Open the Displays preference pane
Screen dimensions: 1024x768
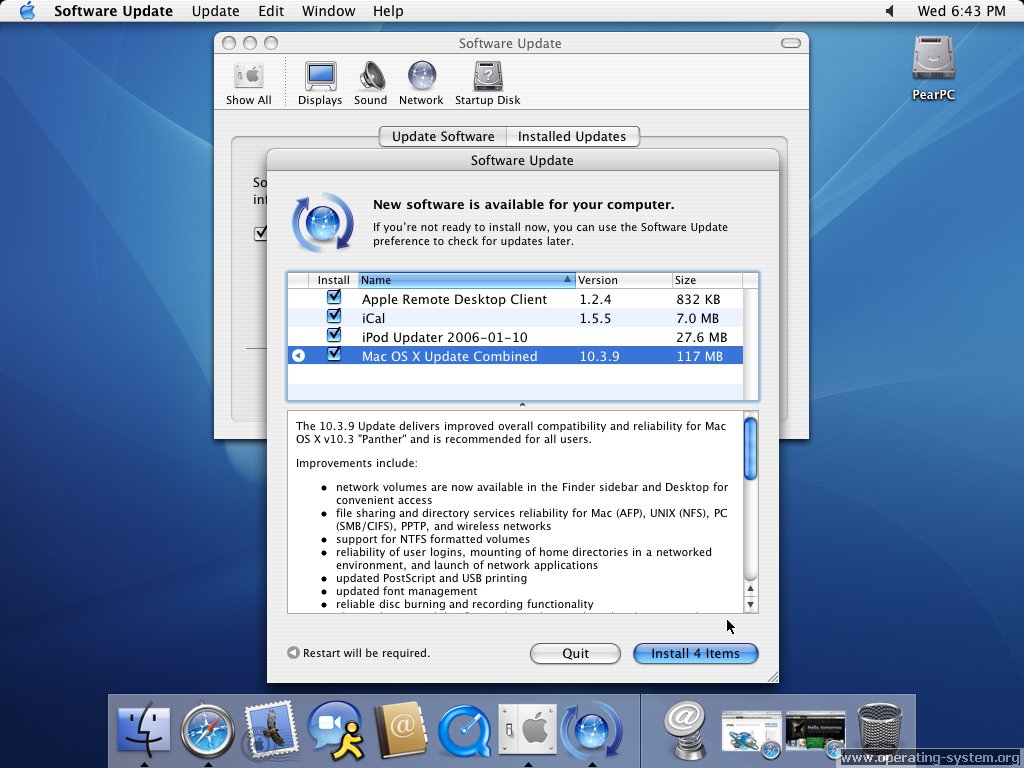pos(320,83)
